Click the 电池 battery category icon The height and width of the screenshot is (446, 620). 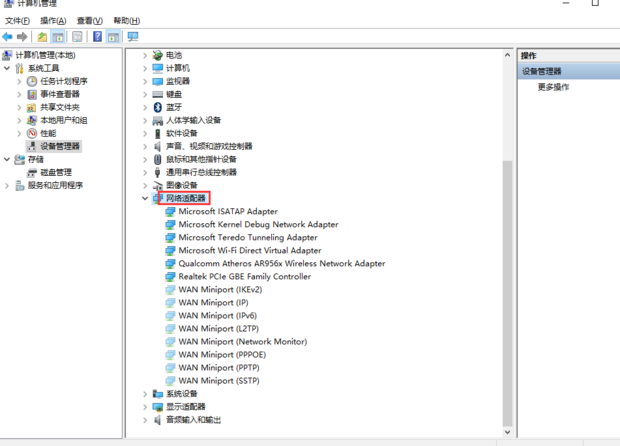pos(157,55)
